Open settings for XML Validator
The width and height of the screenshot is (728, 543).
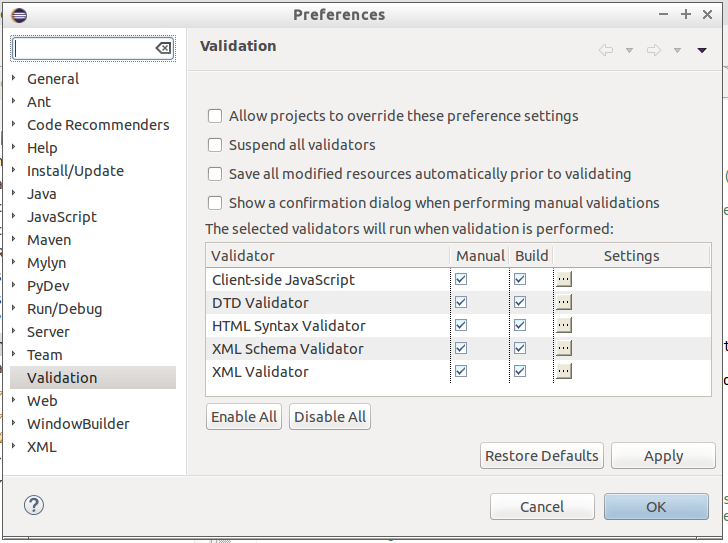[x=564, y=372]
